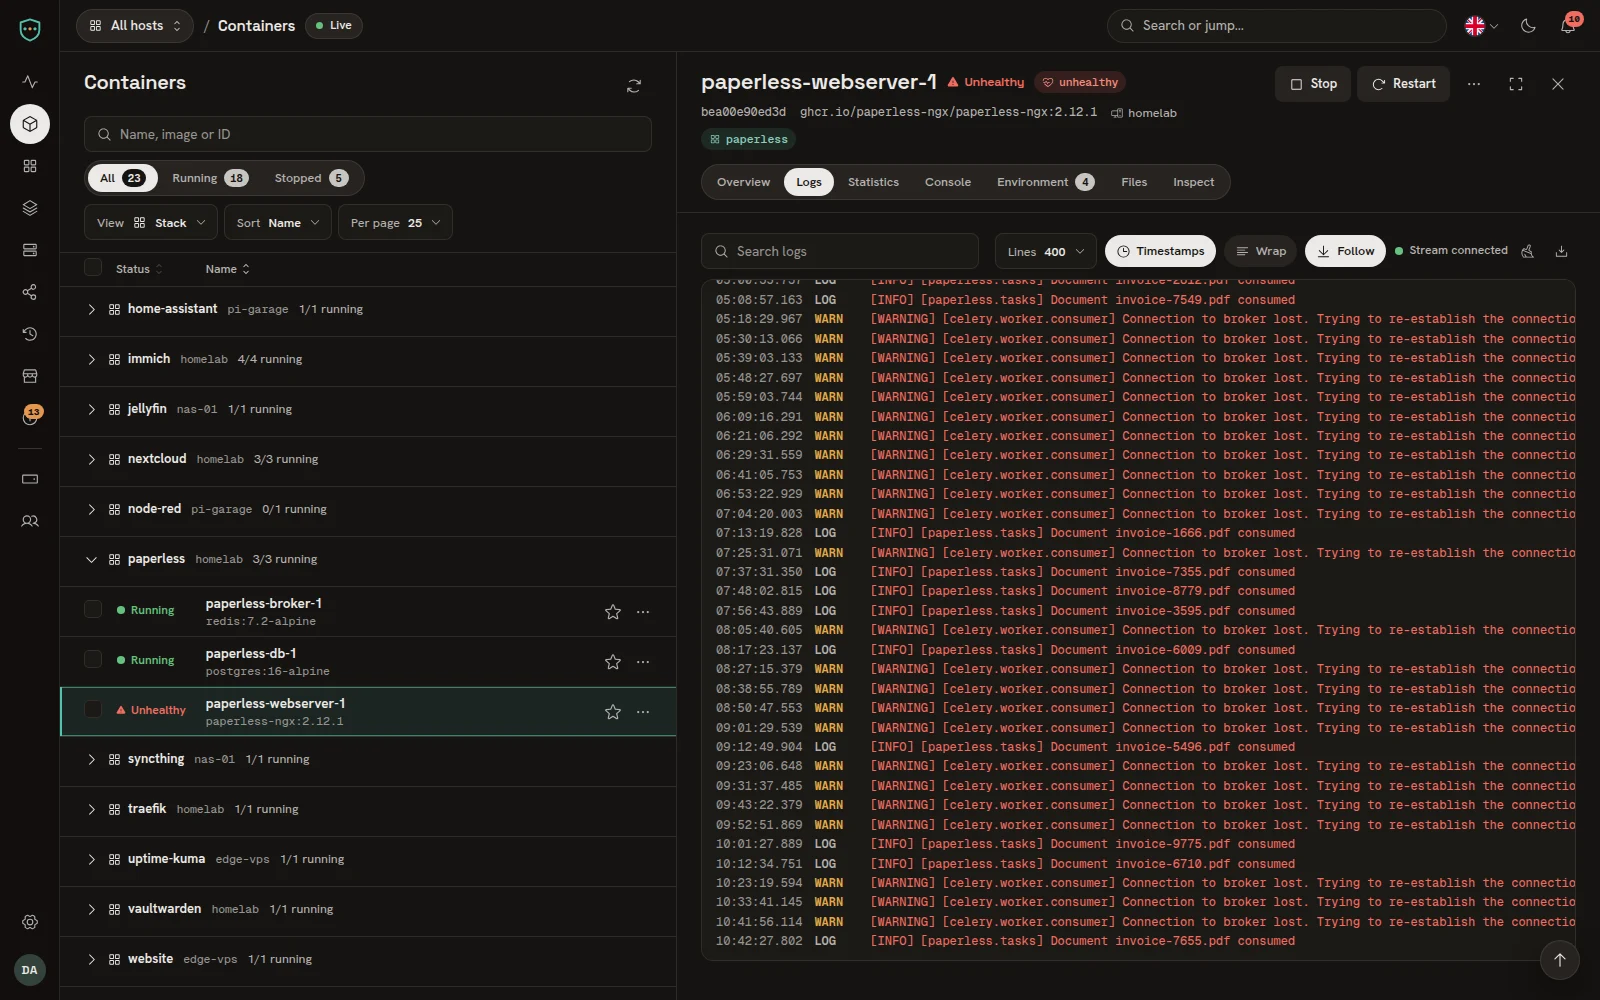Toggle Wrap for log lines

pos(1260,251)
